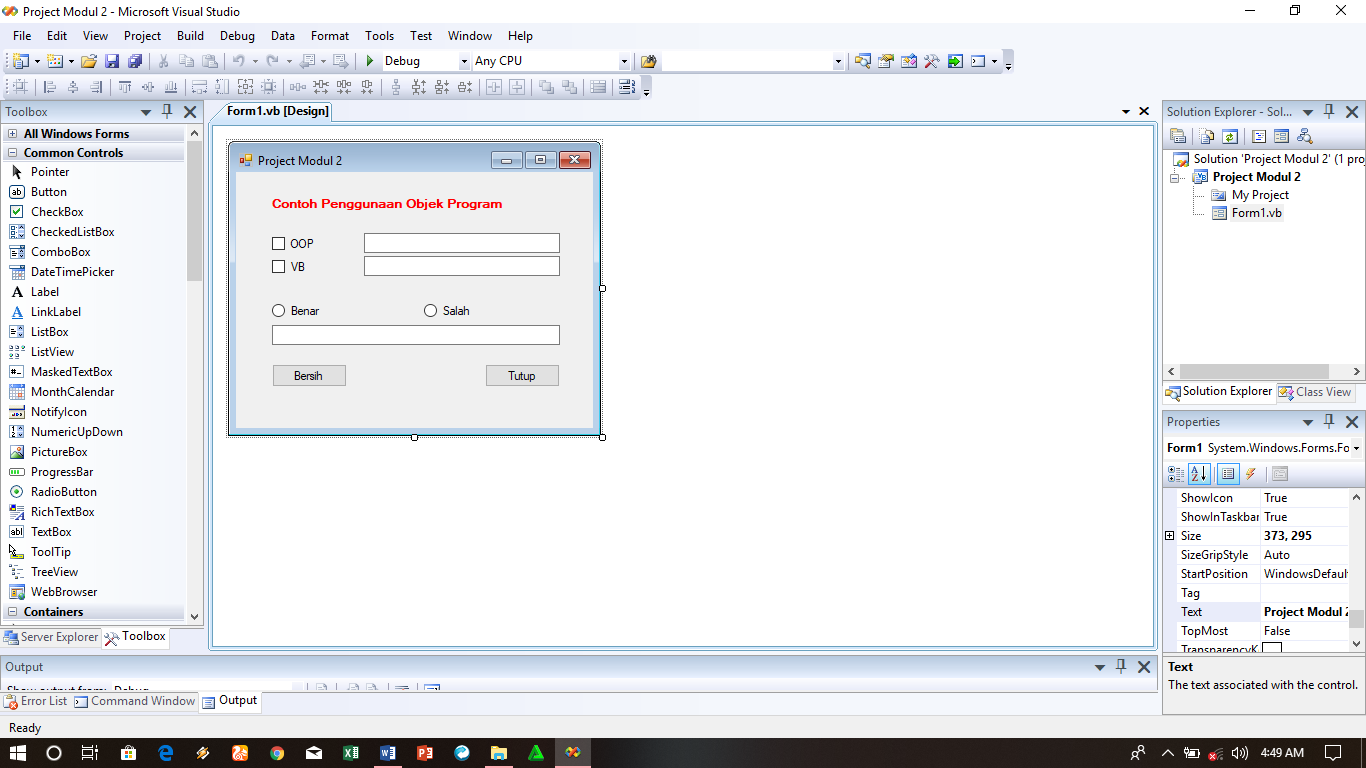The image size is (1366, 768).
Task: Select the Size property value in Properties
Action: [x=1295, y=535]
